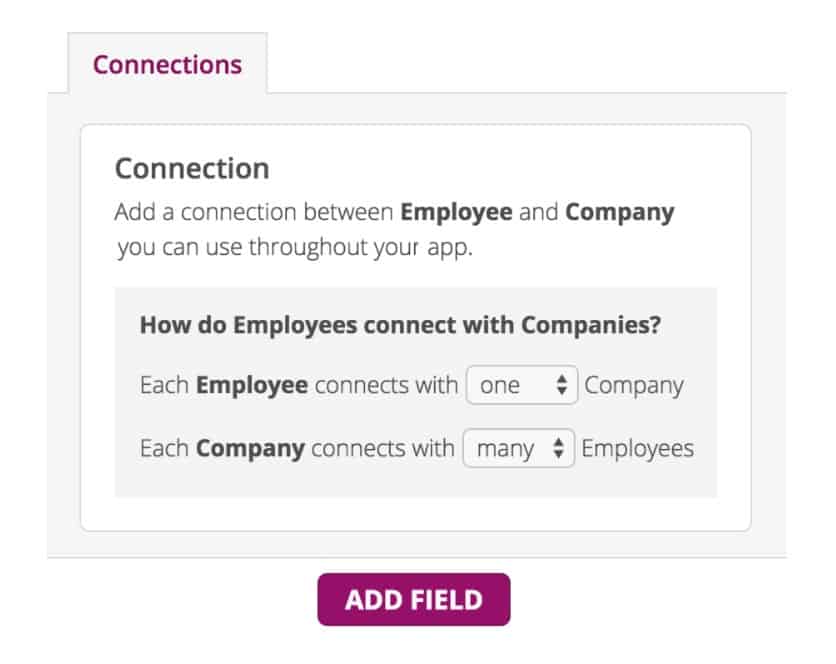Switch to the Connections tab
Screen dimensions: 836x664
pos(167,65)
